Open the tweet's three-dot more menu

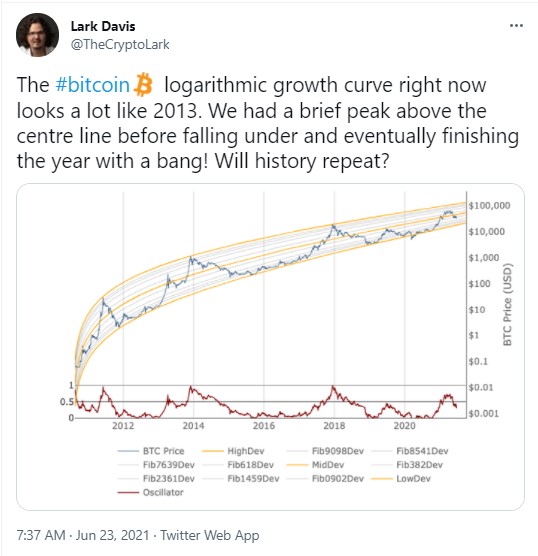(516, 26)
